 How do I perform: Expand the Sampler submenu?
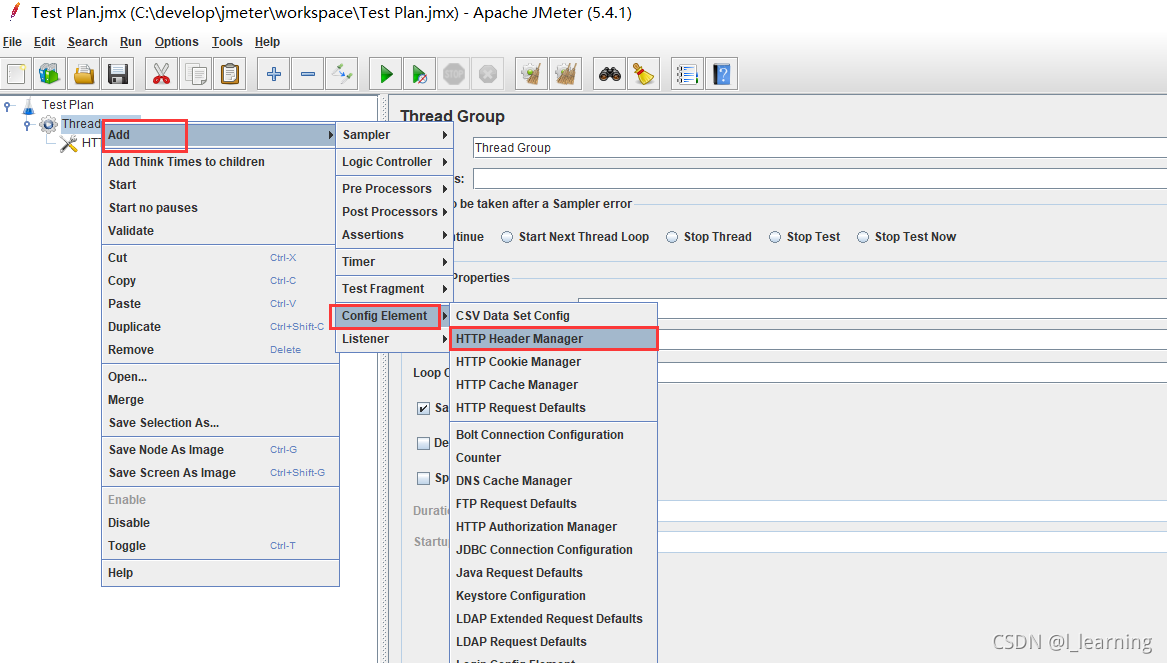(x=394, y=135)
